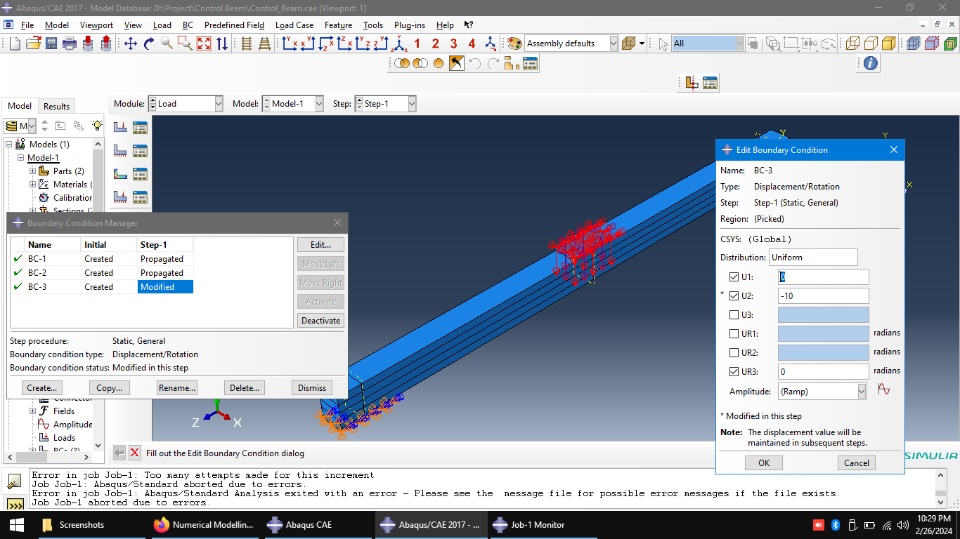
Task: Click the Create Predefined Field tool icon
Action: (x=121, y=174)
